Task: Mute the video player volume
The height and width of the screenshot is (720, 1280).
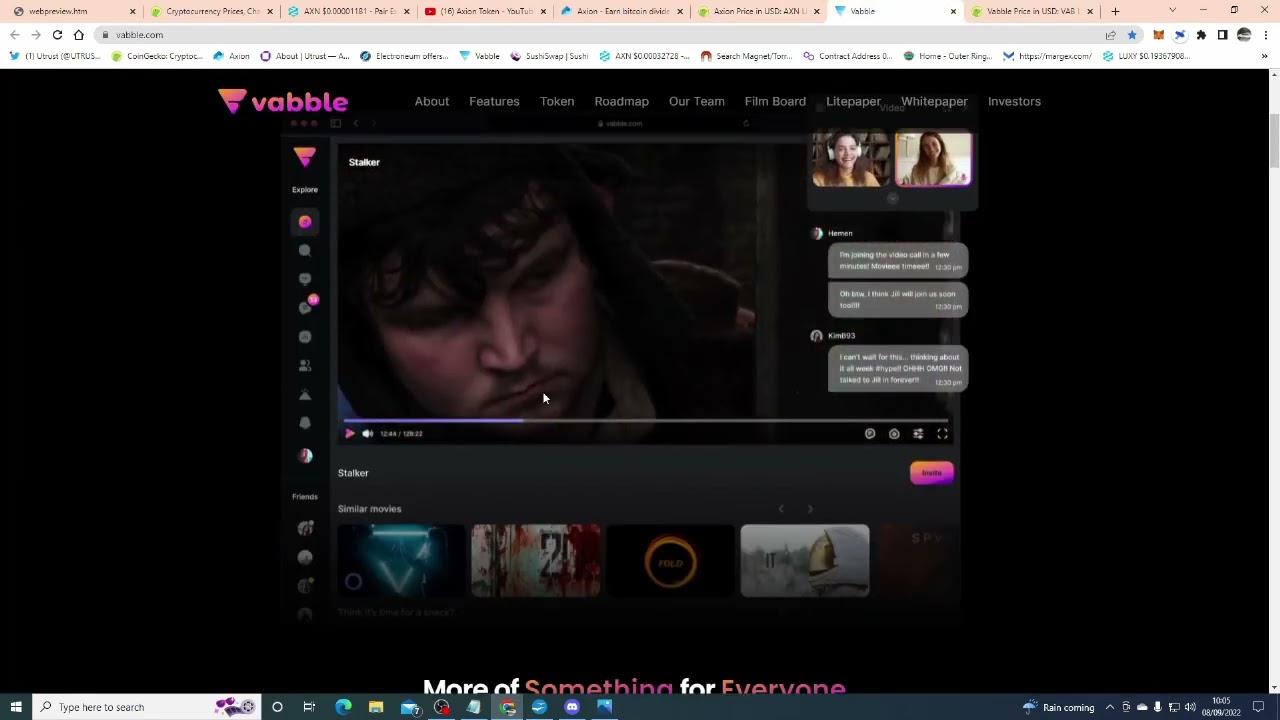Action: coord(367,434)
